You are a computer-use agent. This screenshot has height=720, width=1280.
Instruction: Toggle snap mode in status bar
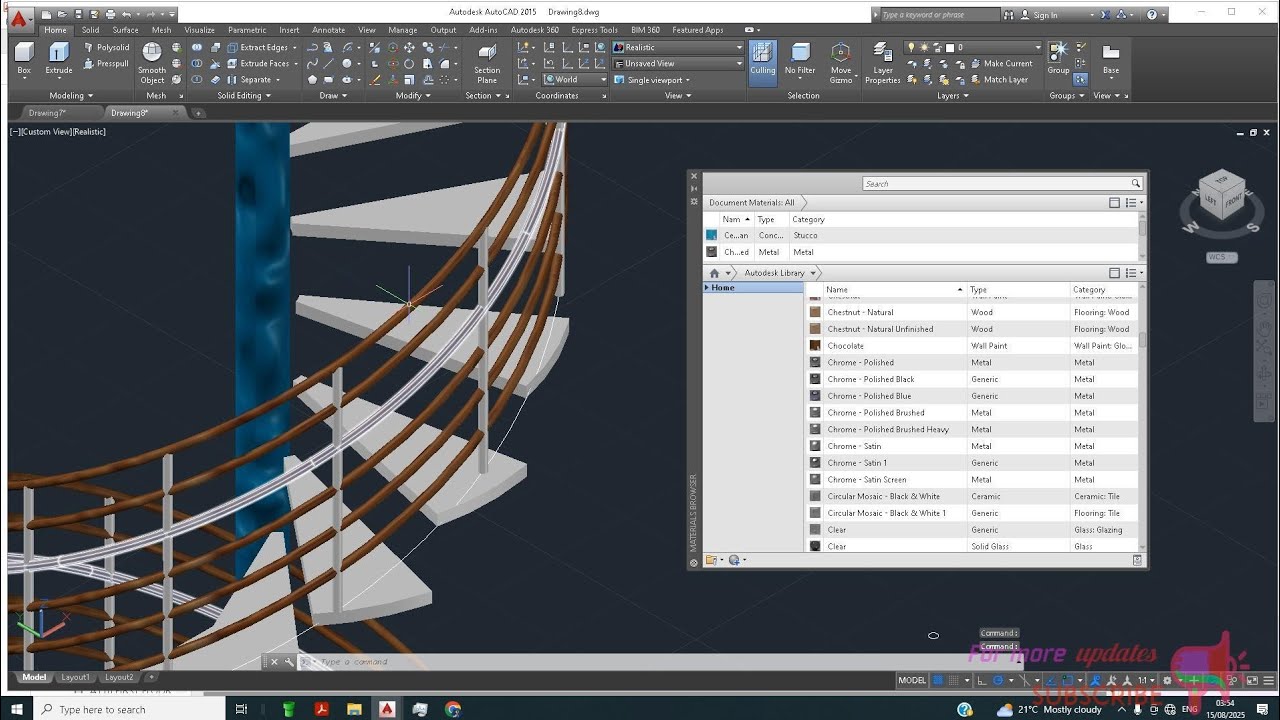click(955, 680)
